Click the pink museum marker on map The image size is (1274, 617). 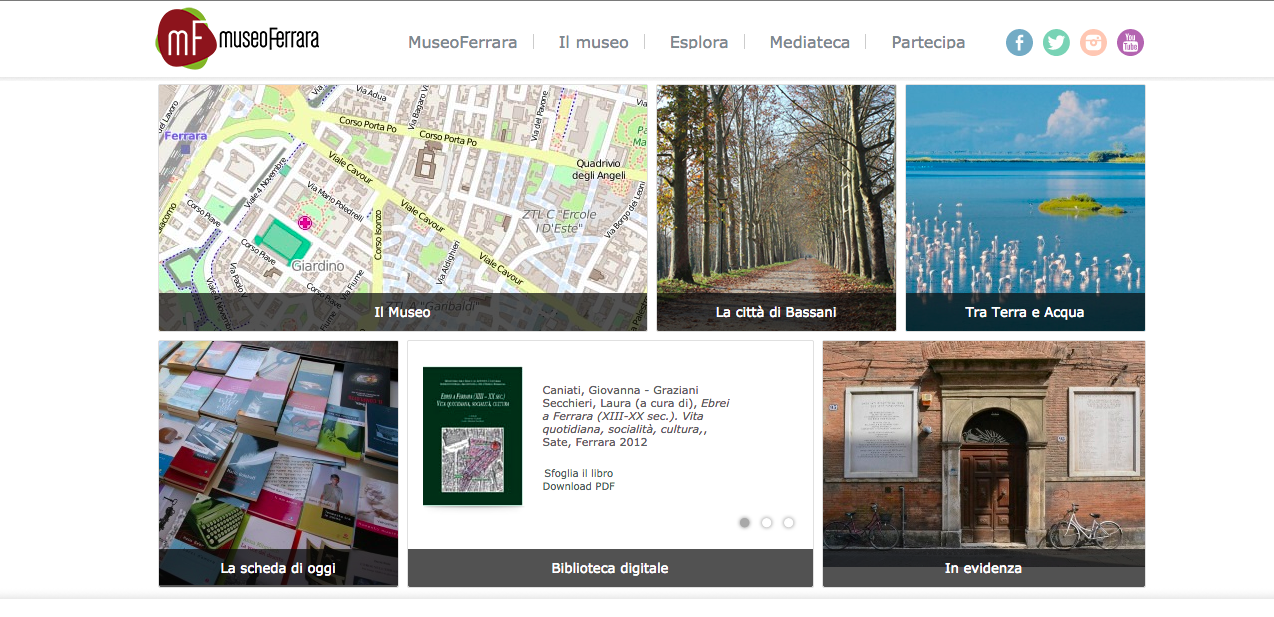tap(304, 222)
